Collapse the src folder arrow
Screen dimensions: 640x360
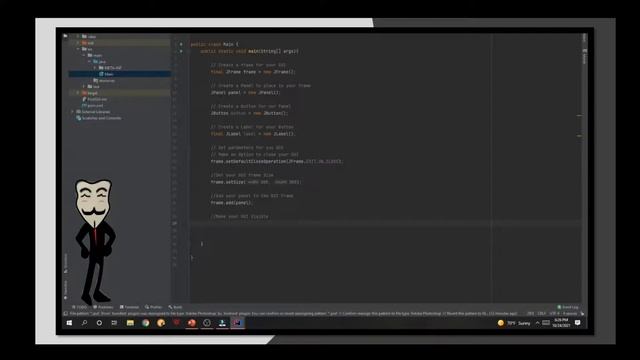point(78,49)
